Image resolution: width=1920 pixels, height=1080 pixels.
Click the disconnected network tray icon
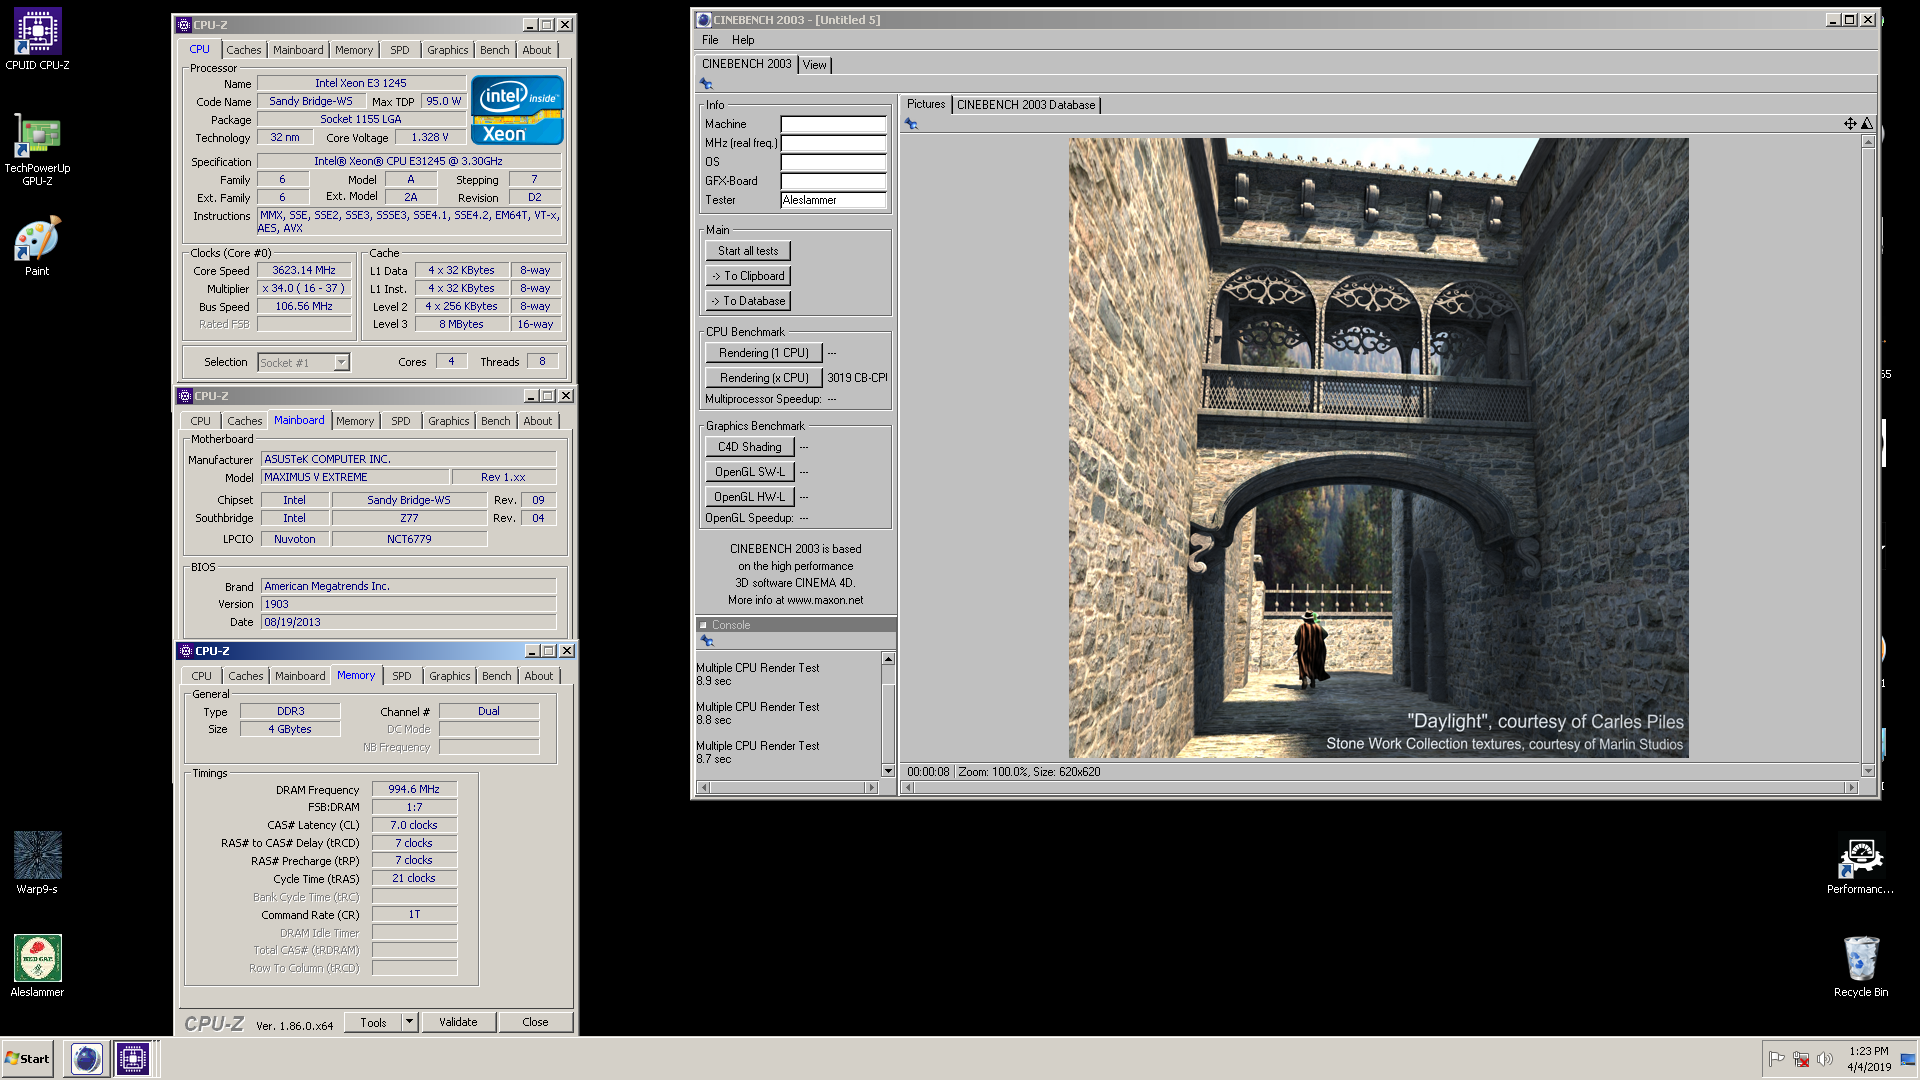point(1801,1059)
